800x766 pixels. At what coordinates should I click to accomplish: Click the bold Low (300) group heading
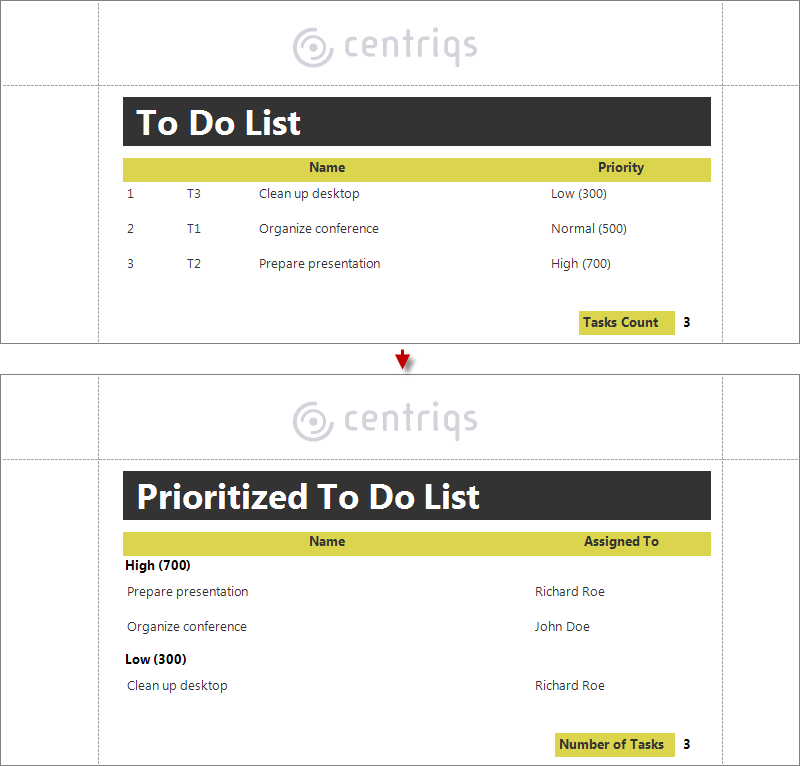156,660
